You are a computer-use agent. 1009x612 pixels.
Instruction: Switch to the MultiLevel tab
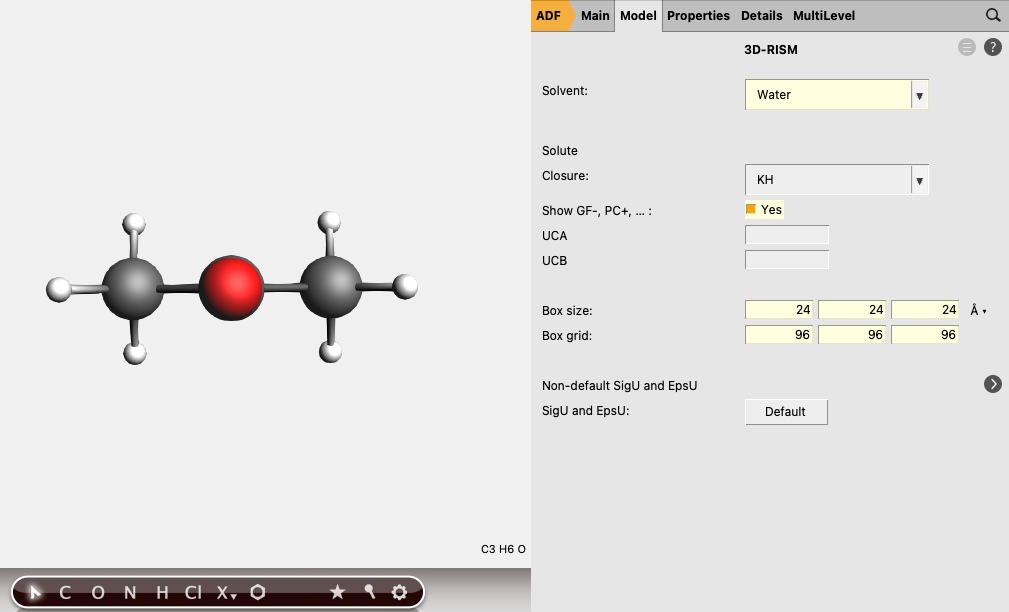click(x=824, y=16)
